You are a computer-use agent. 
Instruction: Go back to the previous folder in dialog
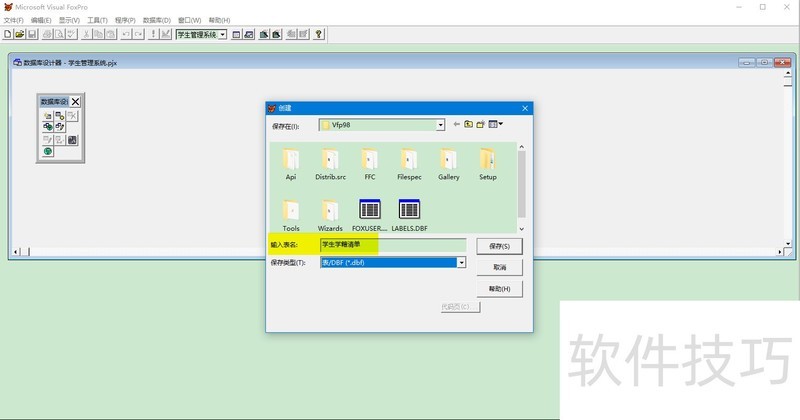pos(456,125)
